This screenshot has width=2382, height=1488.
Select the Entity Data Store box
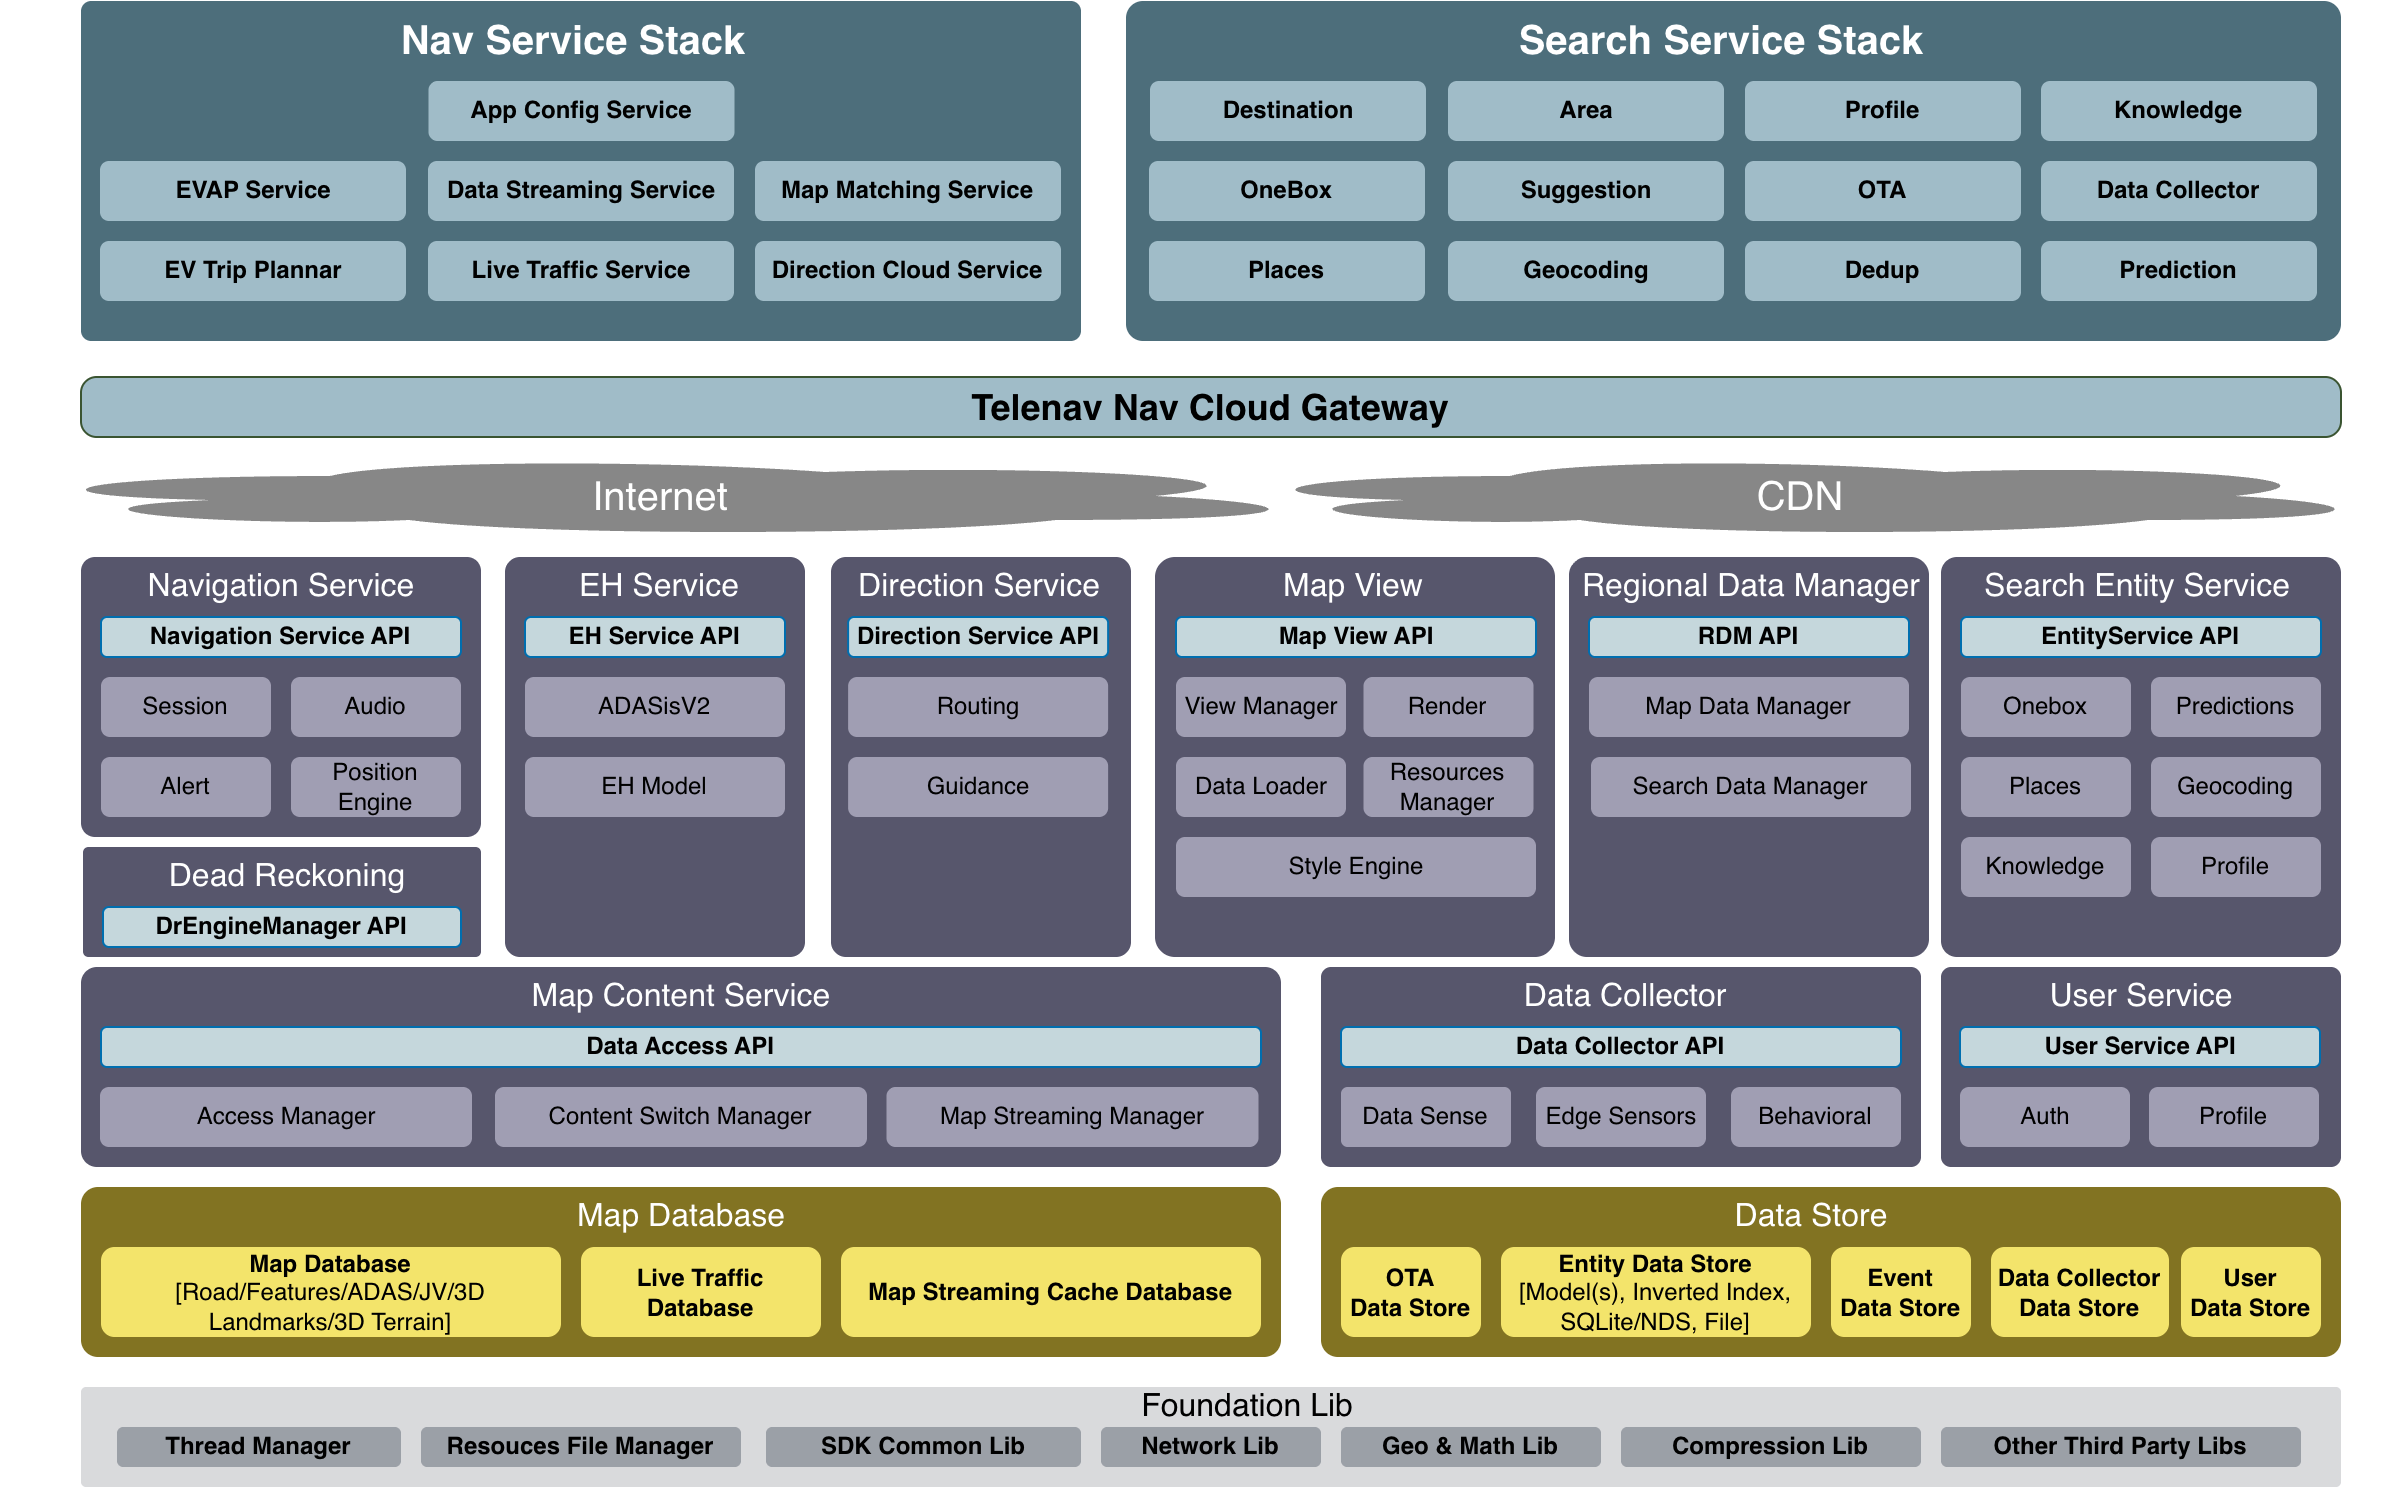pos(1655,1292)
